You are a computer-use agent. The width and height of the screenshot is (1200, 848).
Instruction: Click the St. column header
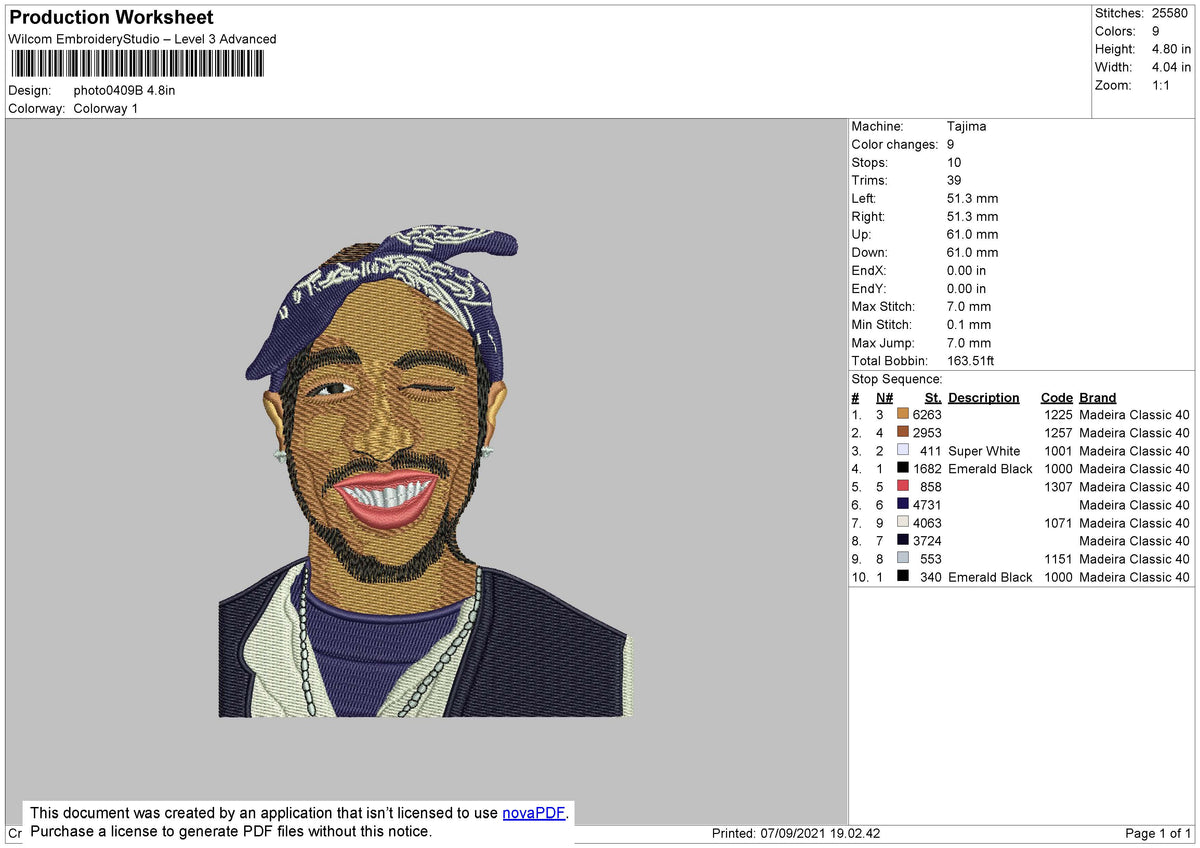[932, 397]
